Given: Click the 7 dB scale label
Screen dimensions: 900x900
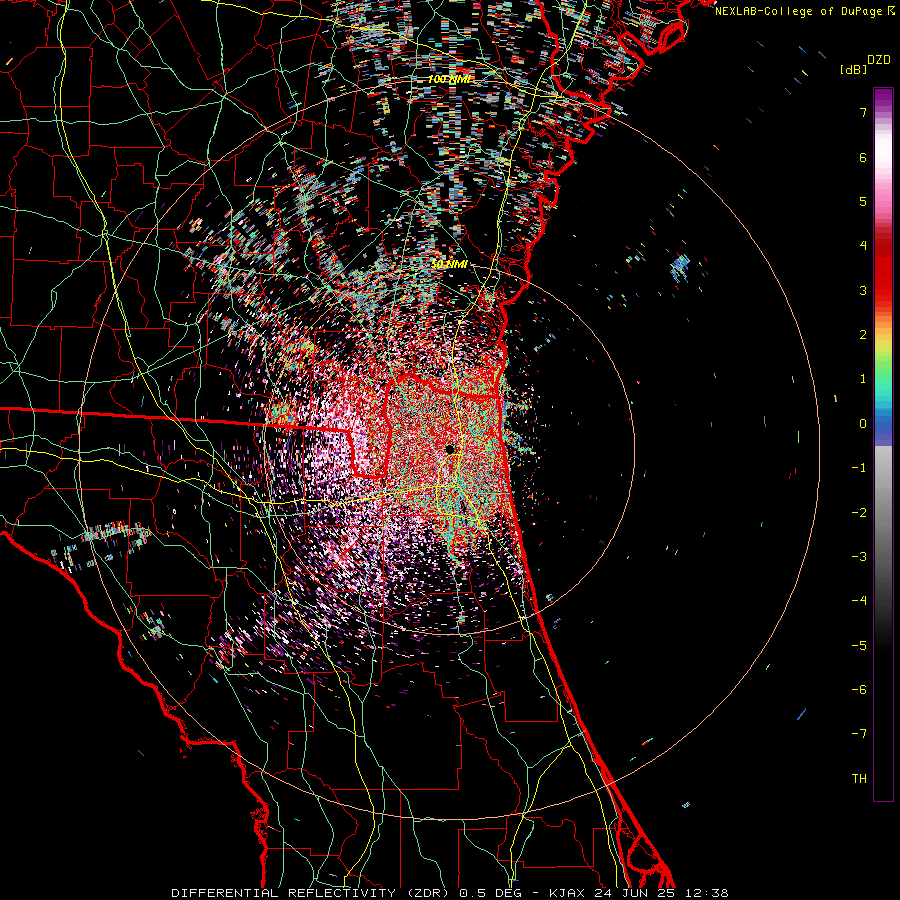Looking at the screenshot, I should point(863,112).
